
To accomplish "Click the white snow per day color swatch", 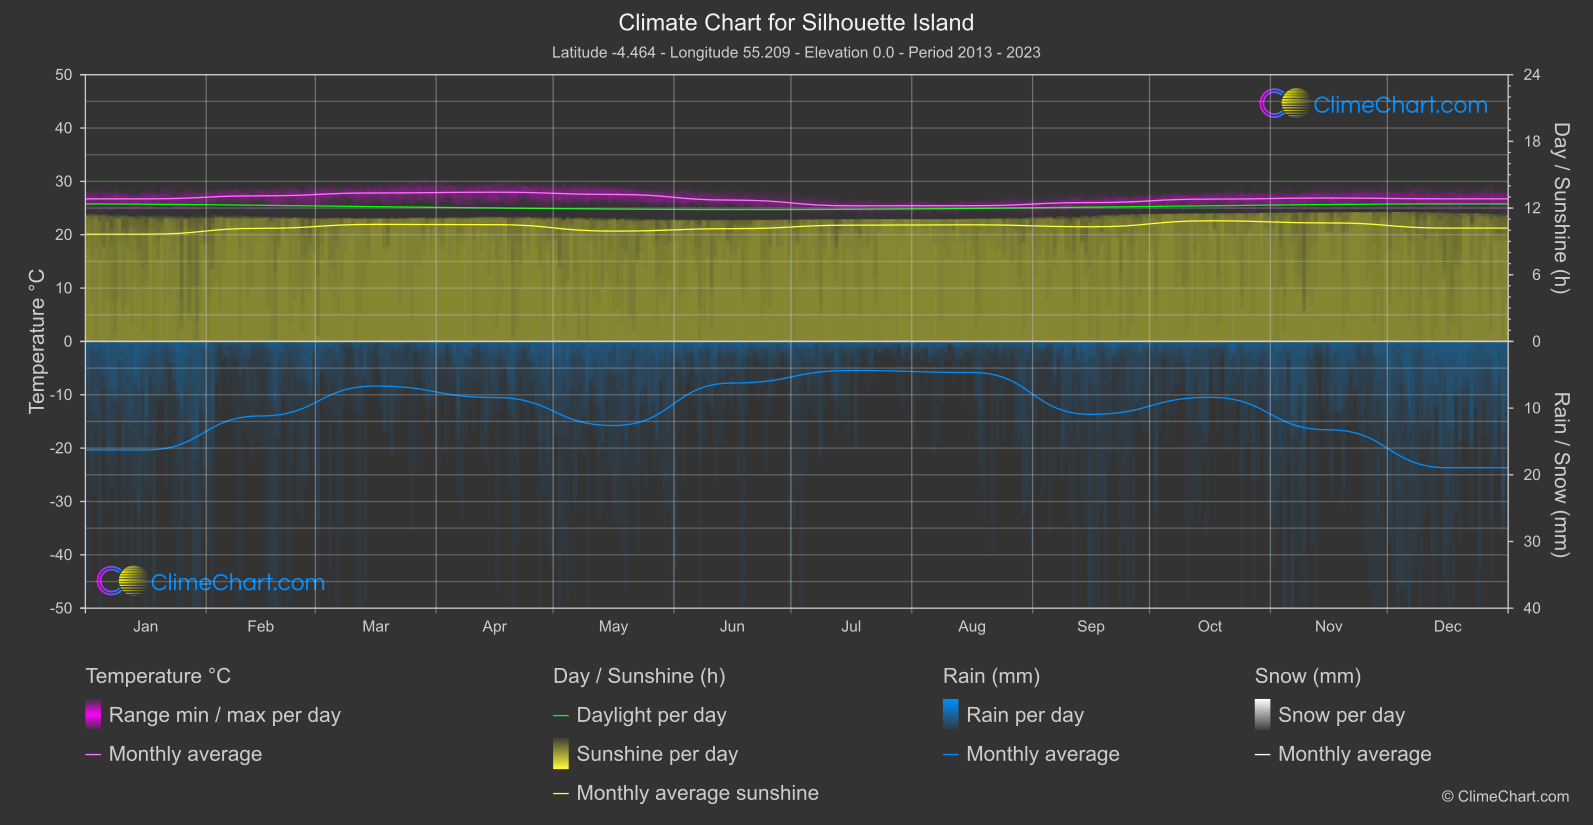I will (1263, 714).
